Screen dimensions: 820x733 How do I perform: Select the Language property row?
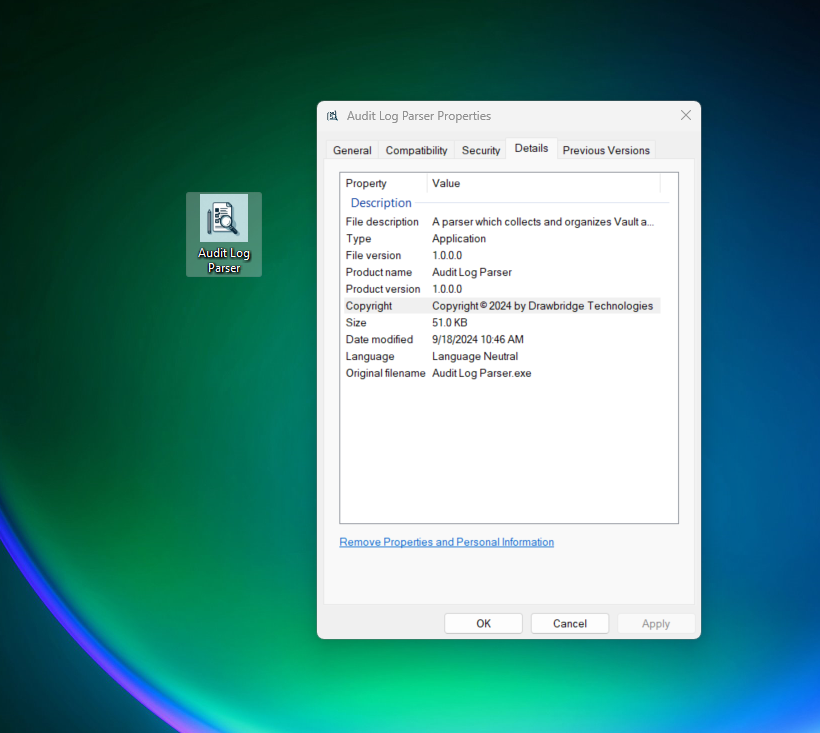click(x=502, y=356)
